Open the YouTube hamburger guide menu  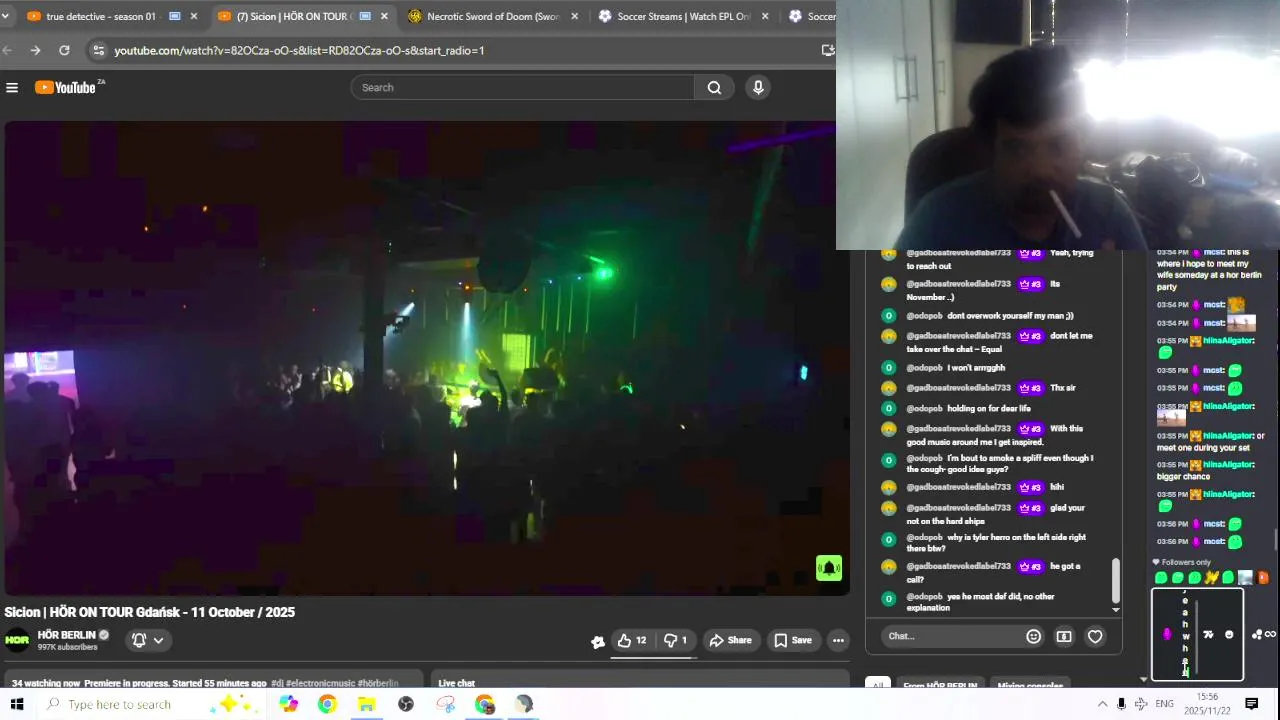12,88
